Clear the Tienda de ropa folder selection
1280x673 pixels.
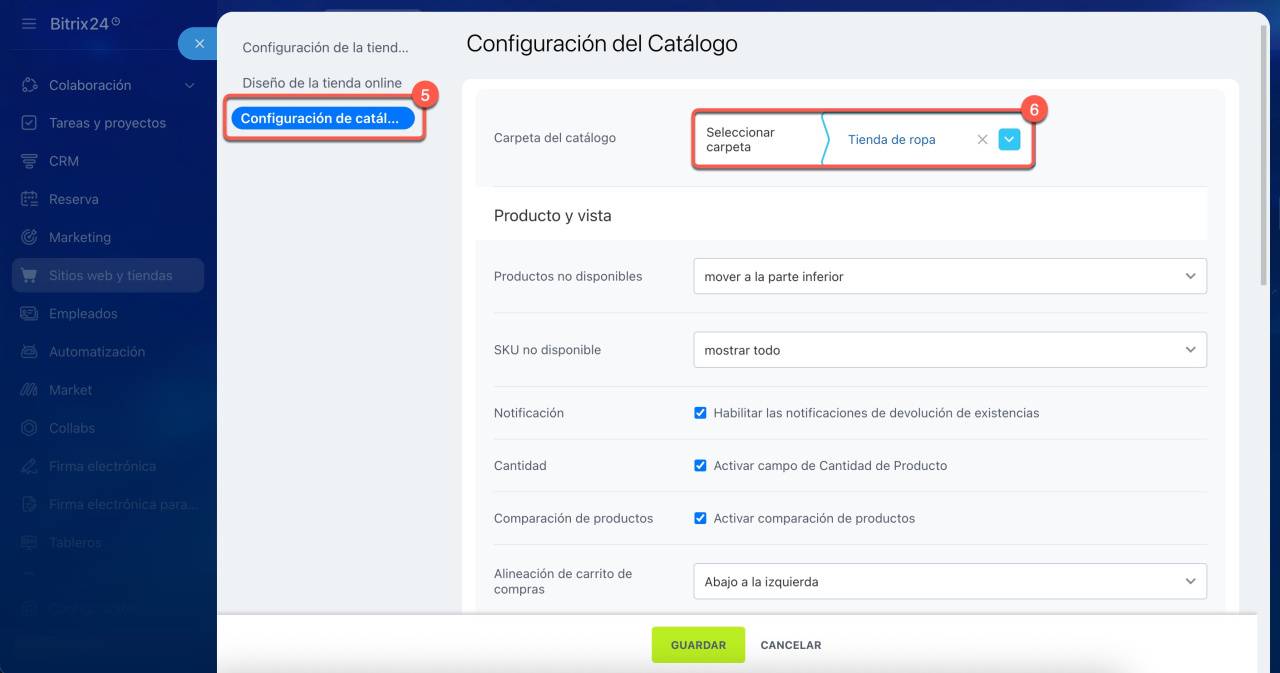click(982, 140)
